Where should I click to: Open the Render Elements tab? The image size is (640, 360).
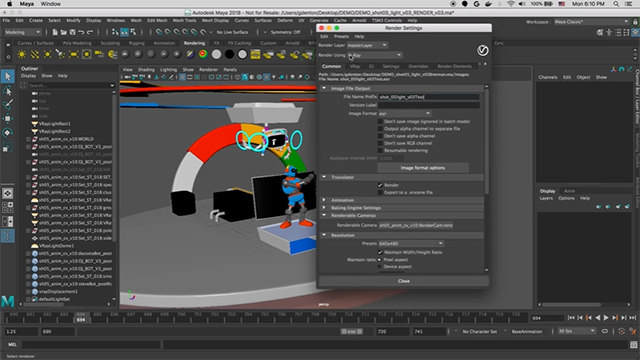coord(454,66)
